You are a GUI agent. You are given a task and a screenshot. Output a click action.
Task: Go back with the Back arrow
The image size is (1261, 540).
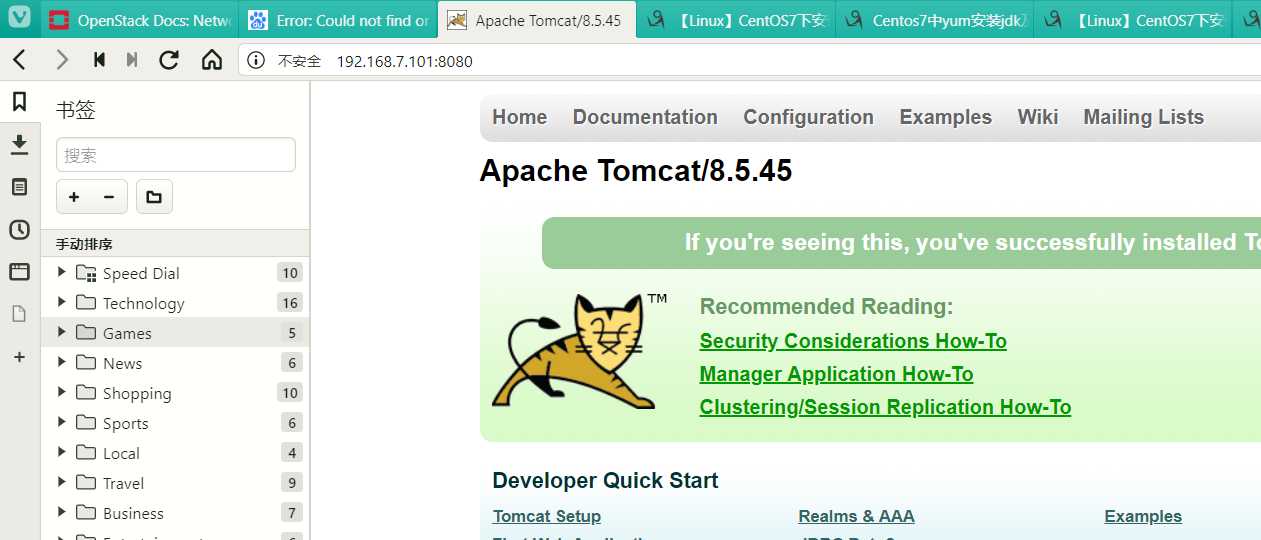[x=19, y=61]
